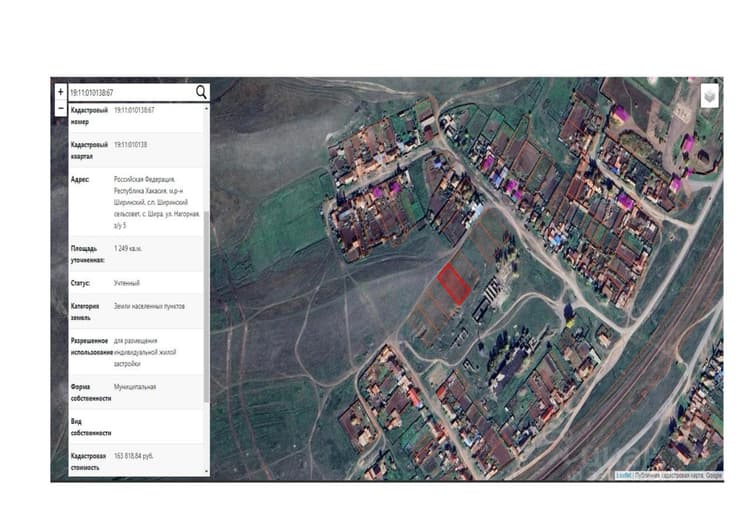Open the Leaflet attribution link
The image size is (750, 530).
(623, 475)
